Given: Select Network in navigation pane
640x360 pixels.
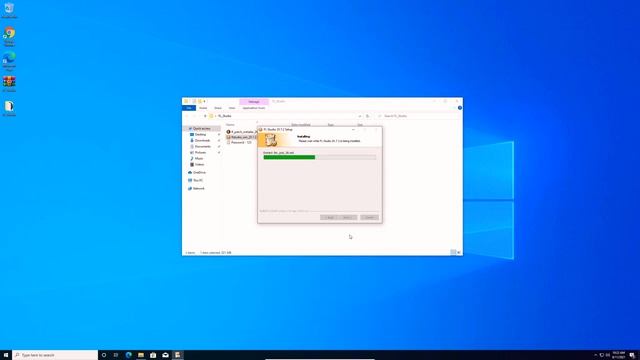Looking at the screenshot, I should 198,189.
